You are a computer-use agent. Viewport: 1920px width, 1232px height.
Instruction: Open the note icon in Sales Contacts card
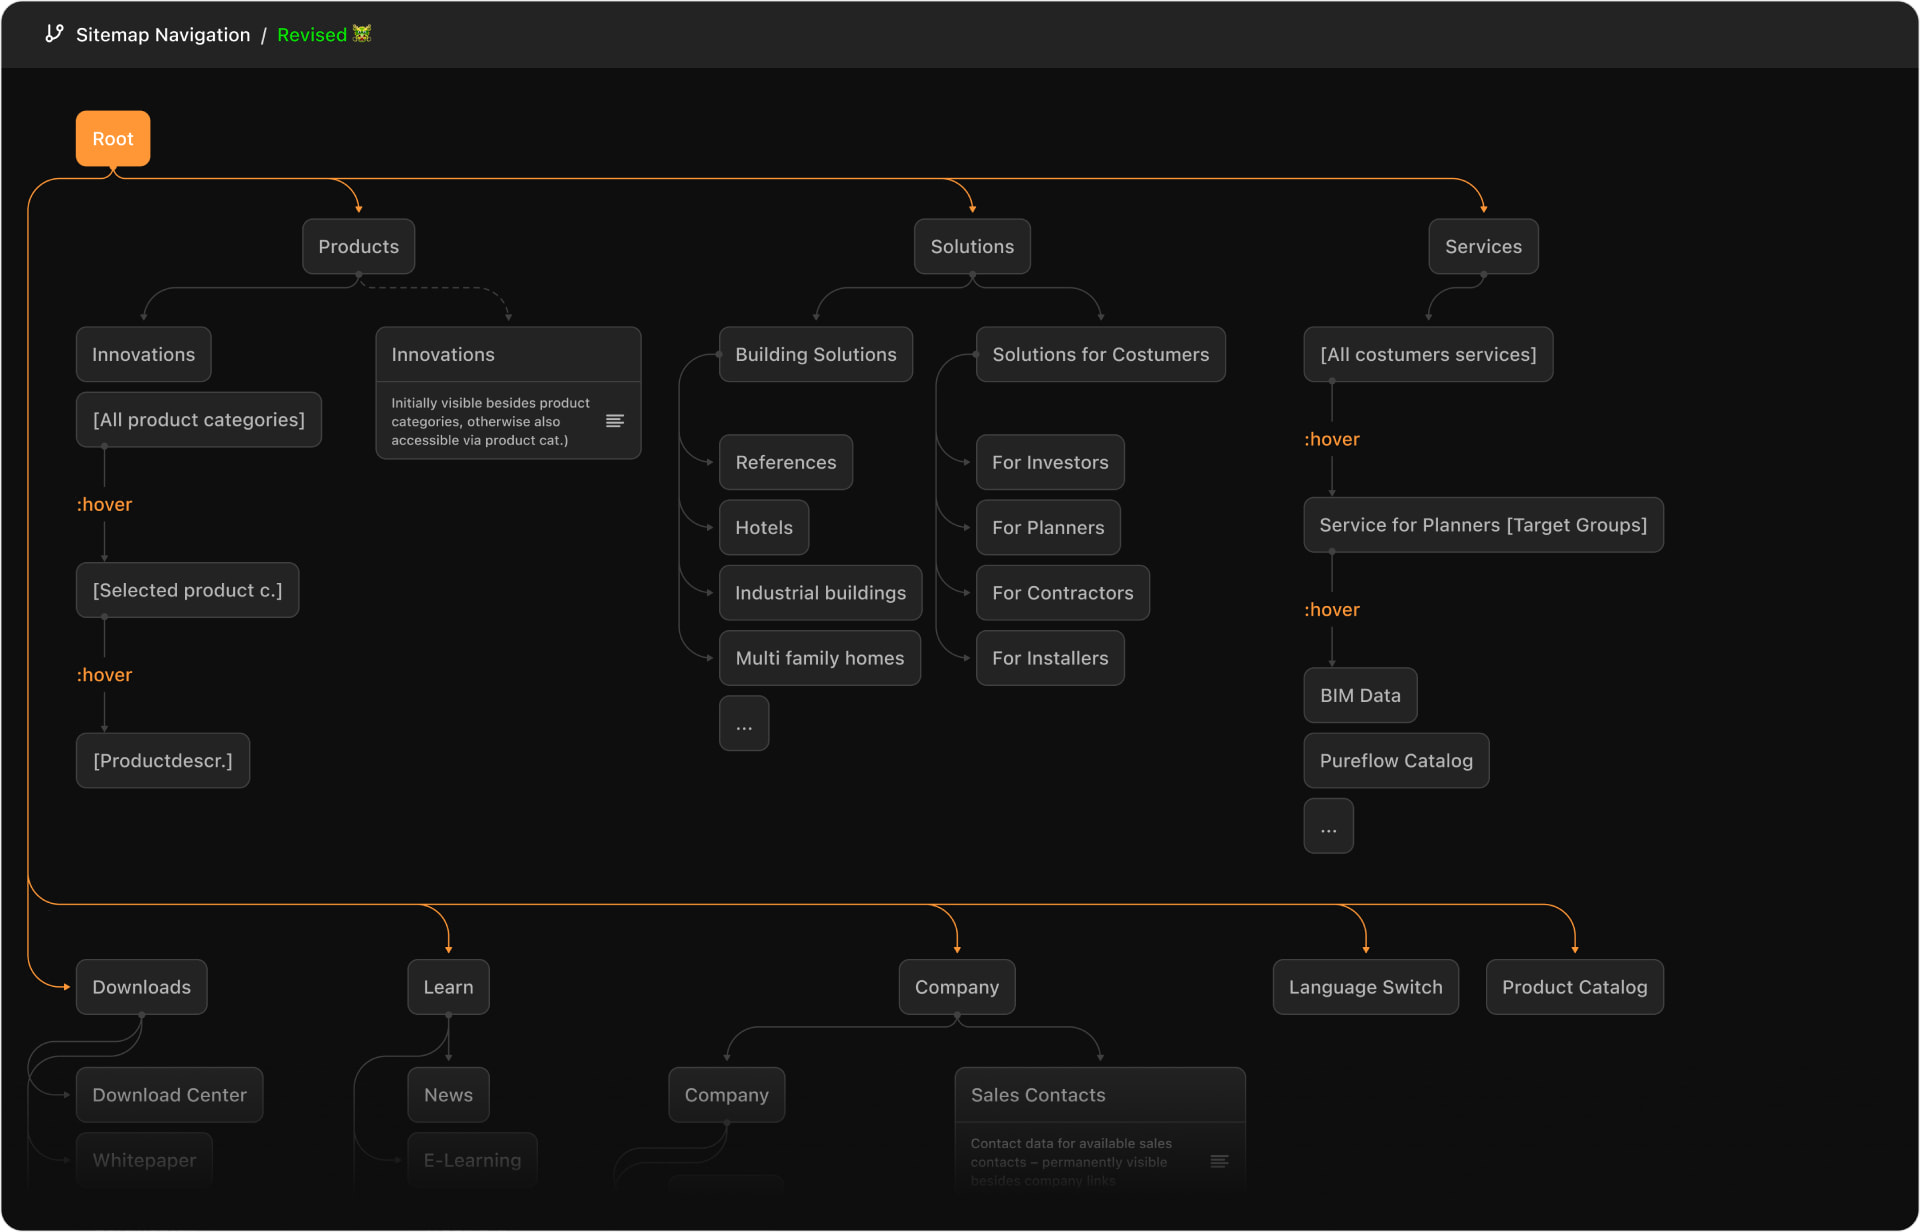[1219, 1161]
